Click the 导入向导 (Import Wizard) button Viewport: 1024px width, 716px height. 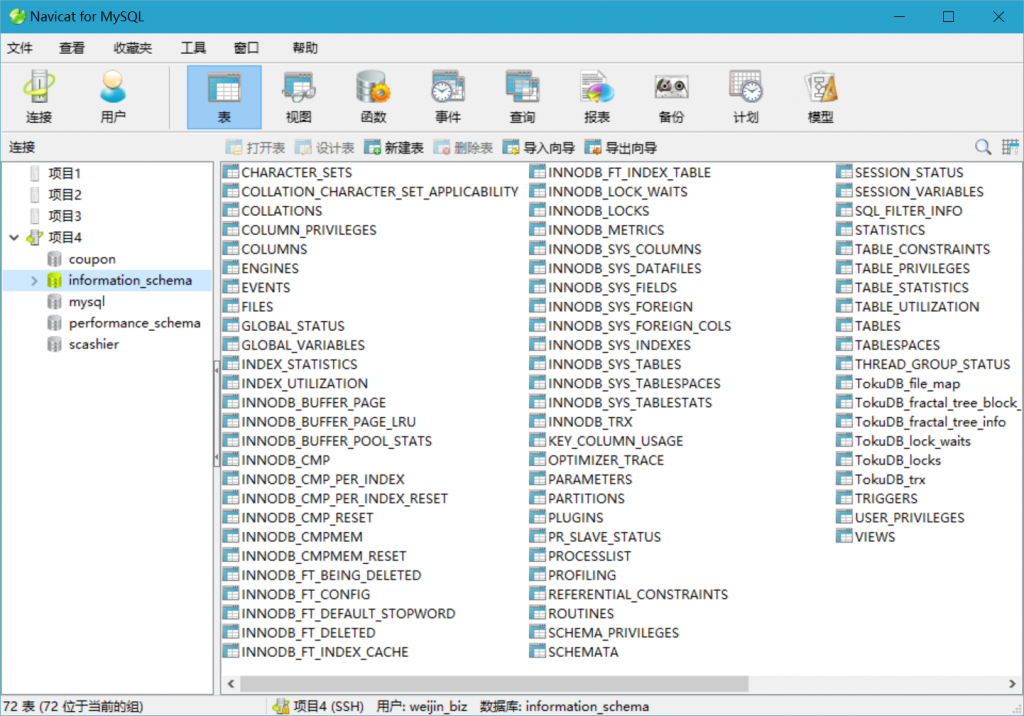click(539, 148)
